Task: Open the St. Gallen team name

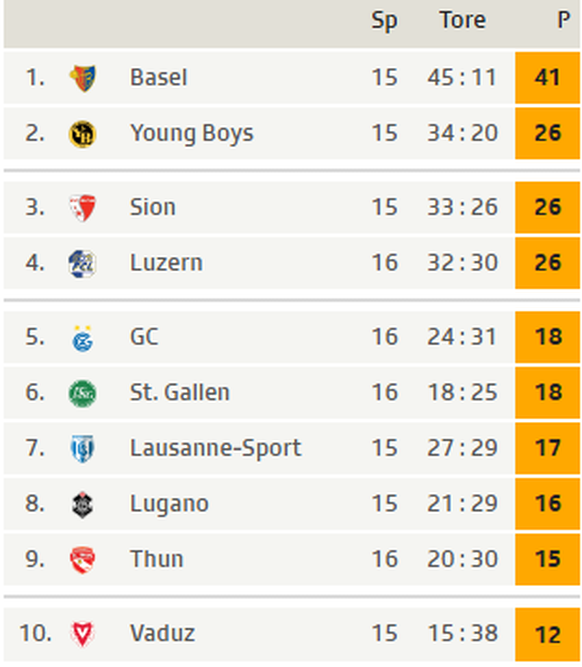Action: 180,392
